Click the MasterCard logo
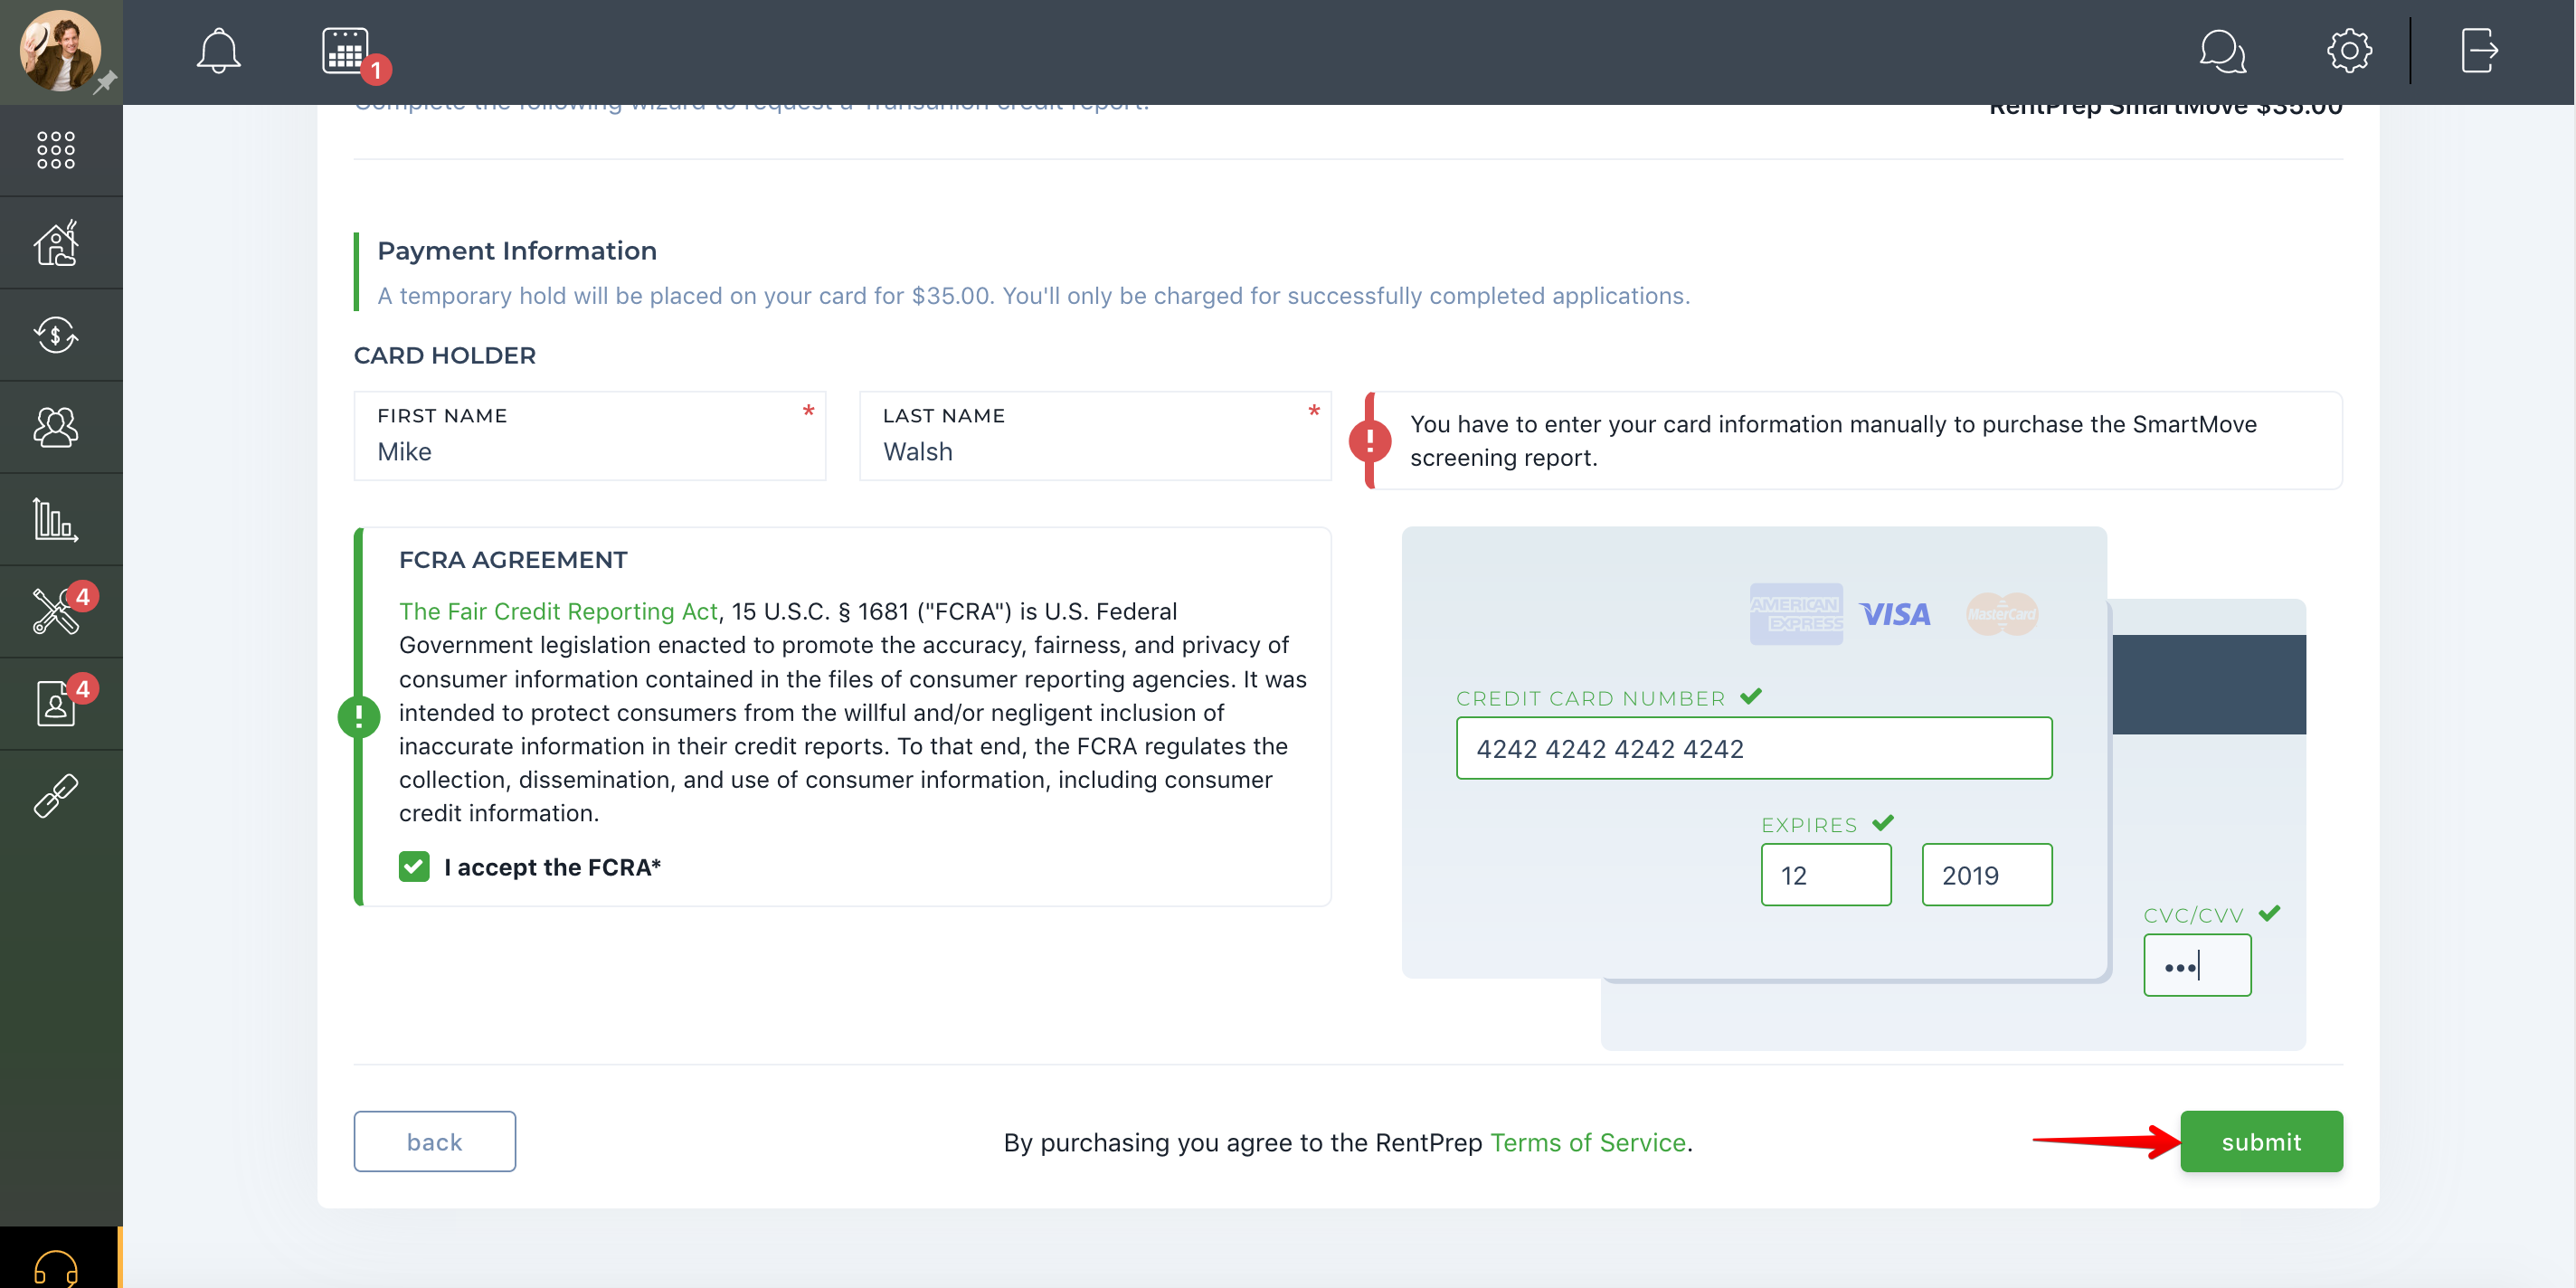This screenshot has height=1288, width=2576. pyautogui.click(x=2001, y=614)
